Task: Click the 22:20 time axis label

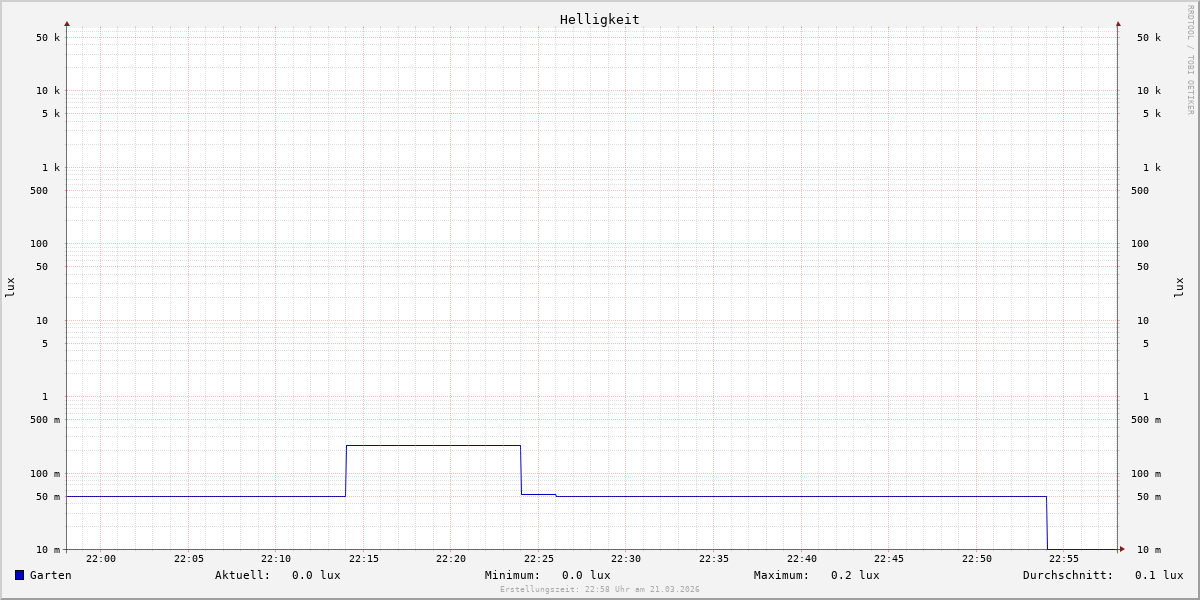Action: pyautogui.click(x=451, y=559)
